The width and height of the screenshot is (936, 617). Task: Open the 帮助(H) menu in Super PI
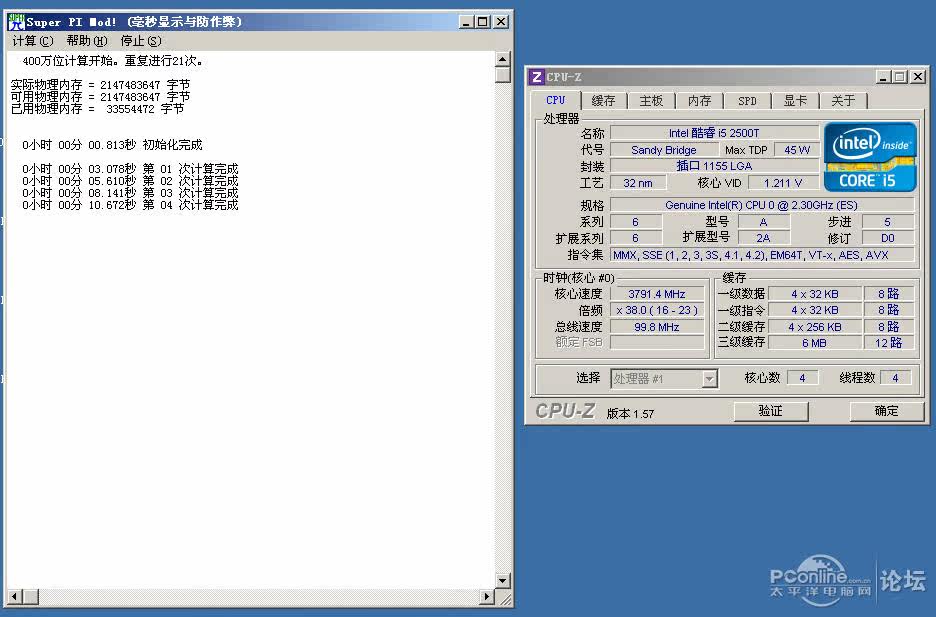click(x=87, y=41)
